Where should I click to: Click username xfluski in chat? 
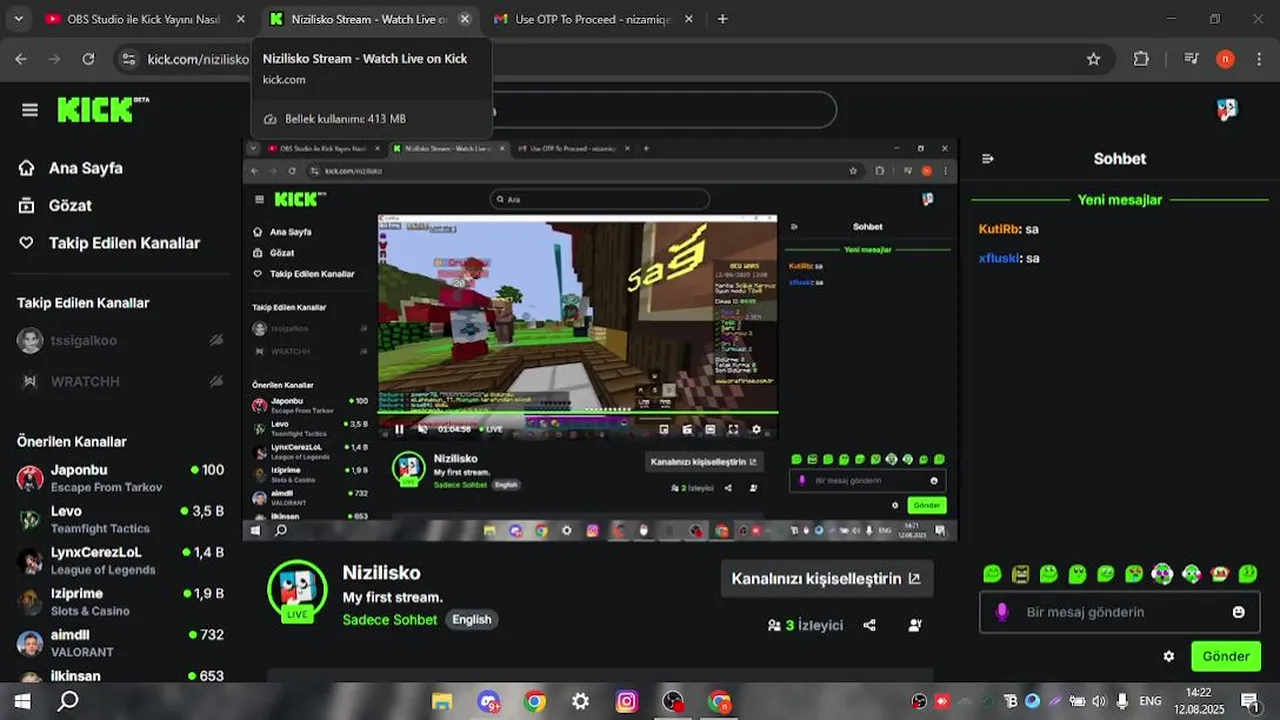tap(999, 258)
